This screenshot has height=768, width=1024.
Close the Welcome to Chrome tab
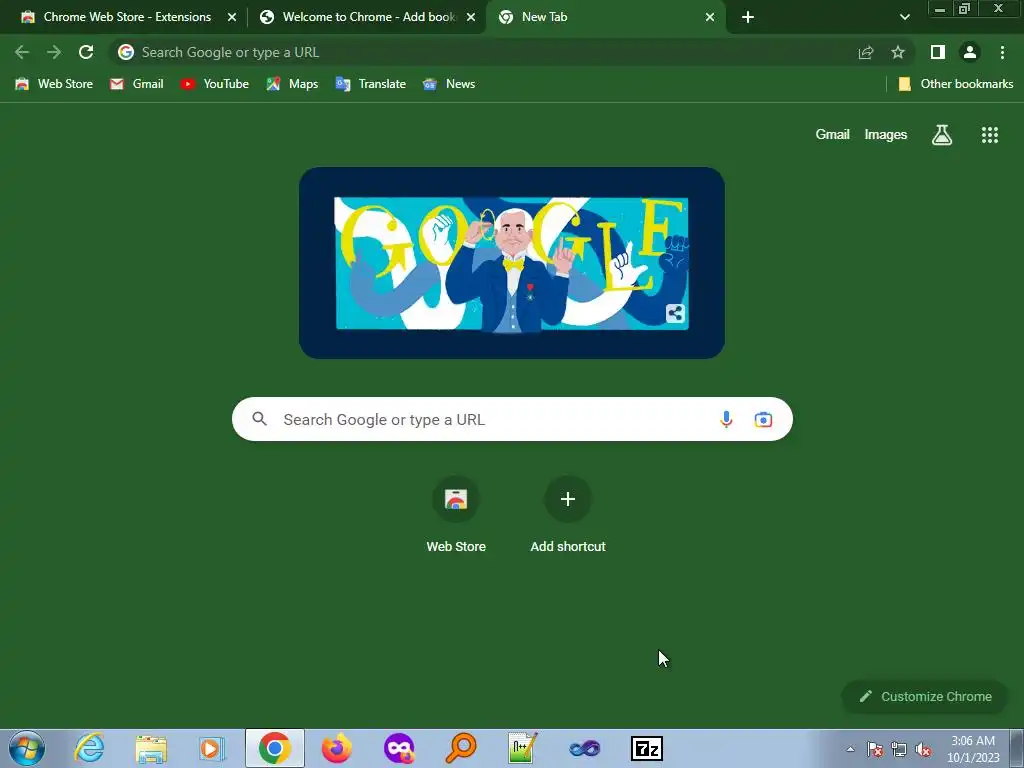click(x=471, y=17)
